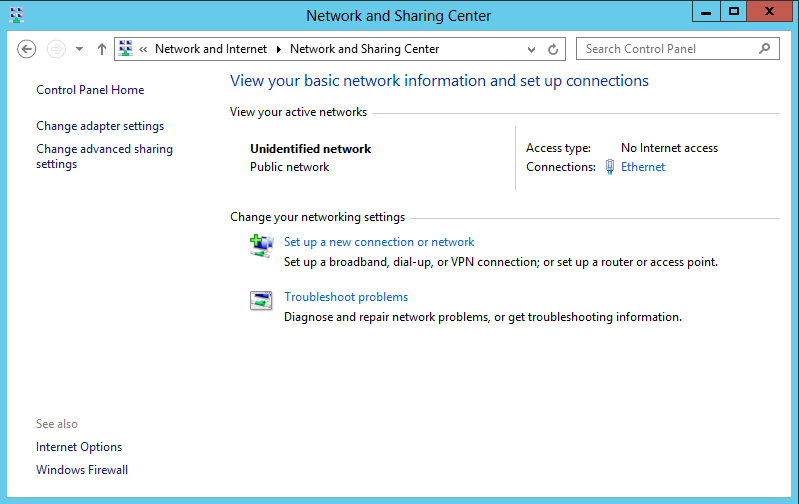Click the Control Panel icon in address bar
799x504 pixels.
pos(125,48)
